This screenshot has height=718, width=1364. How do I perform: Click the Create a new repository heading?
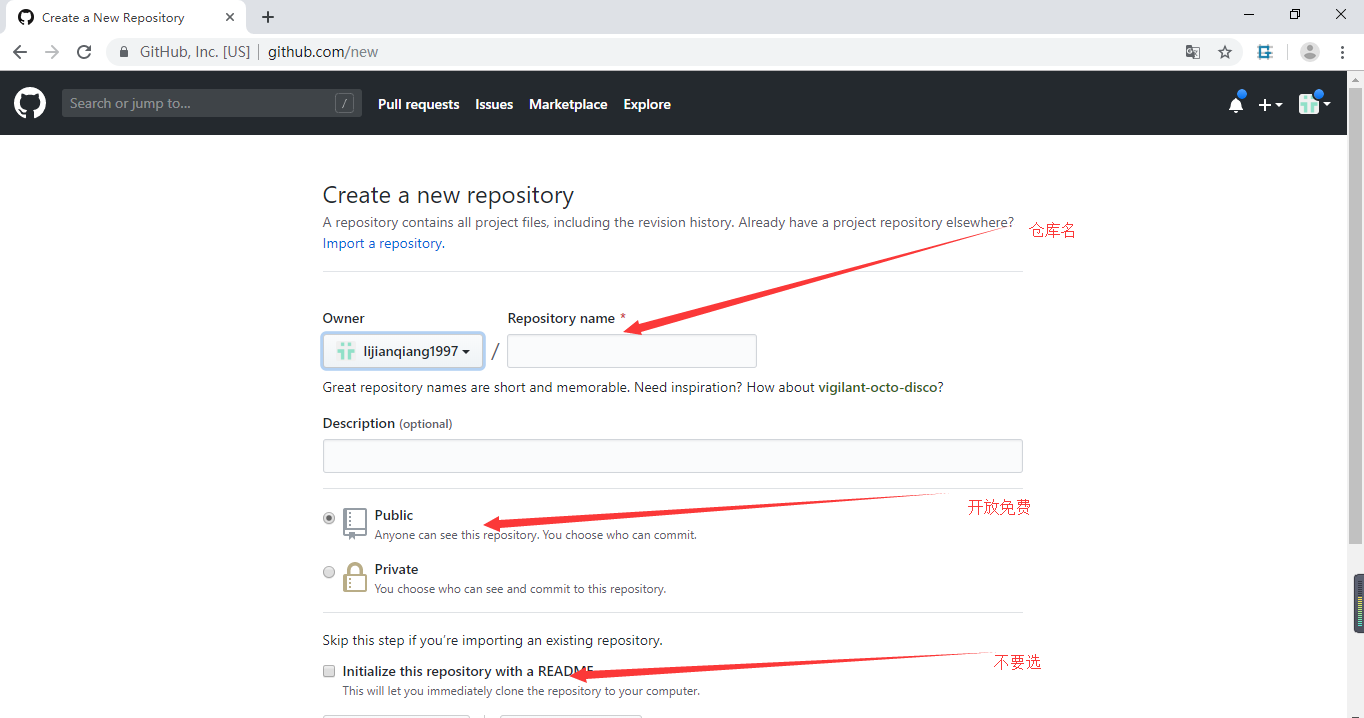tap(448, 195)
